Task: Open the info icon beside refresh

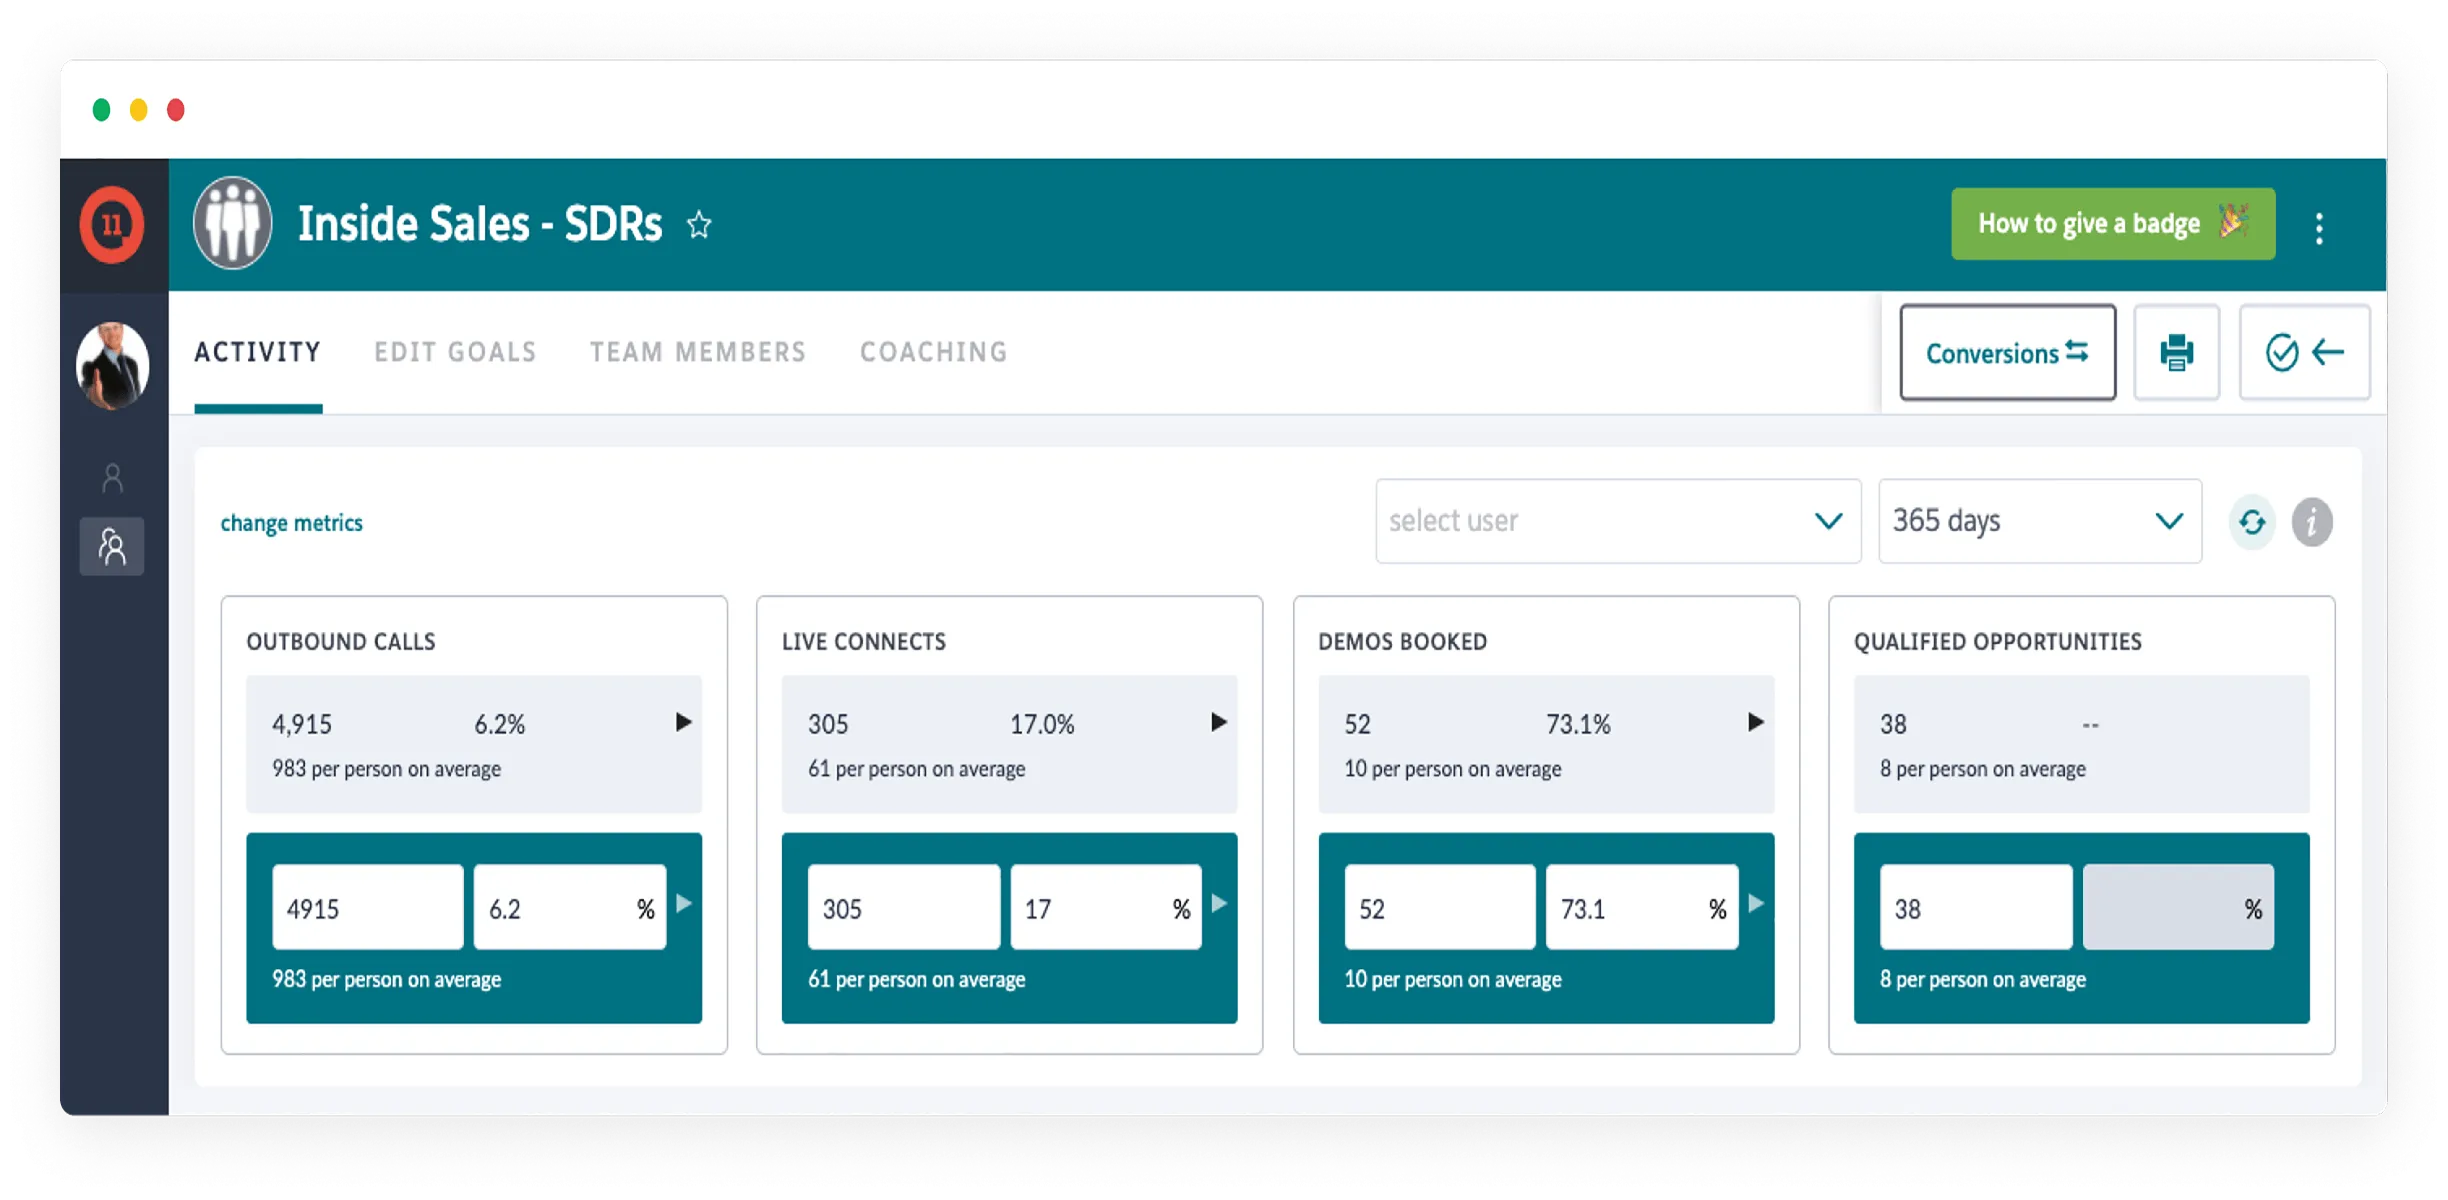Action: click(2312, 522)
